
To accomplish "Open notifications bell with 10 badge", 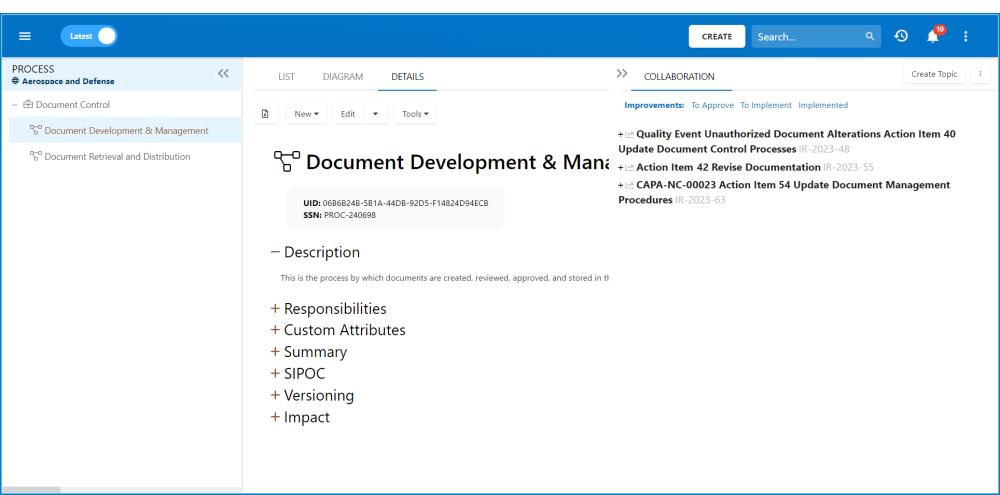I will 933,36.
